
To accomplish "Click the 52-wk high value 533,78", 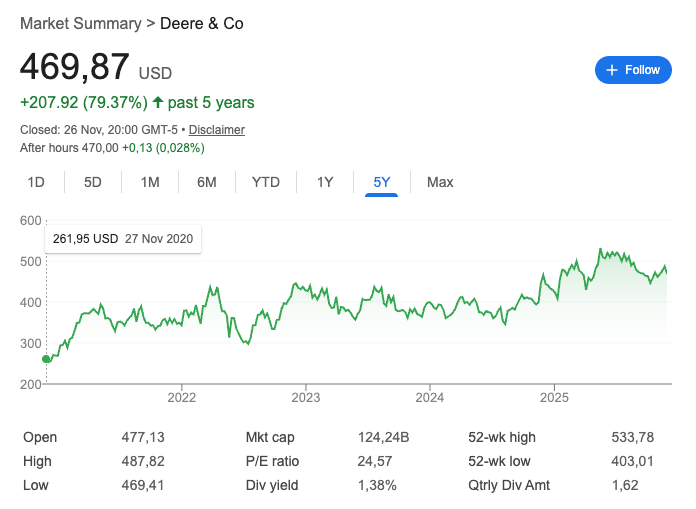I will (633, 437).
